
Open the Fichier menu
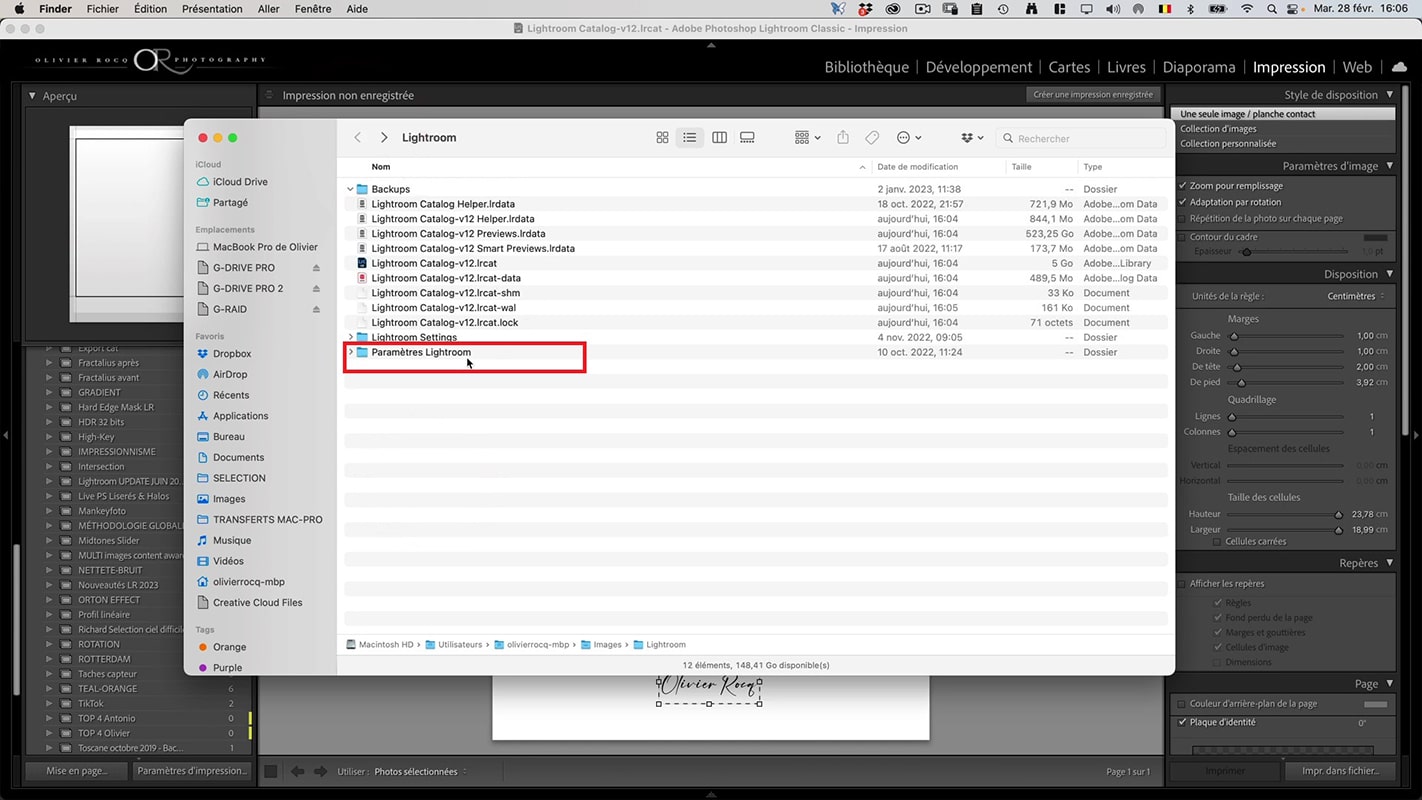[x=103, y=9]
